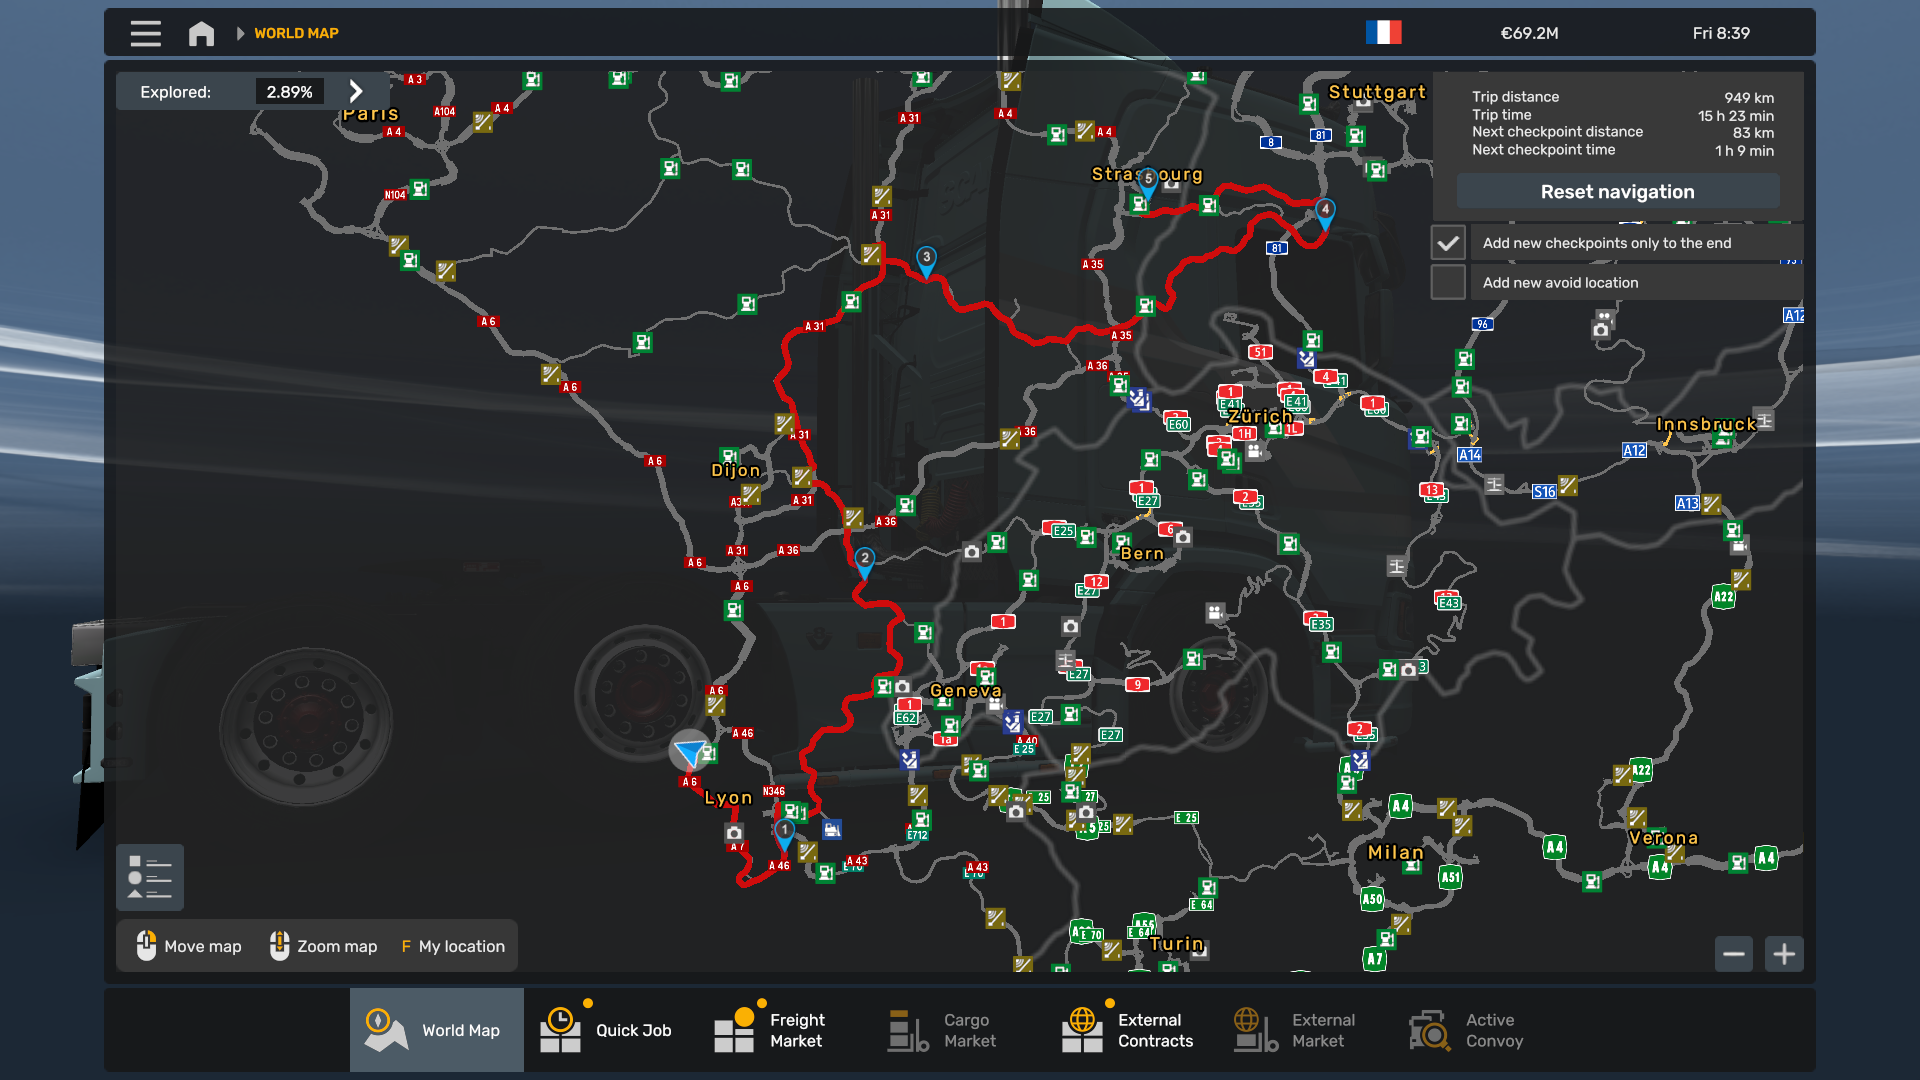
Task: Uncheck add new checkpoints only to end
Action: 1448,243
